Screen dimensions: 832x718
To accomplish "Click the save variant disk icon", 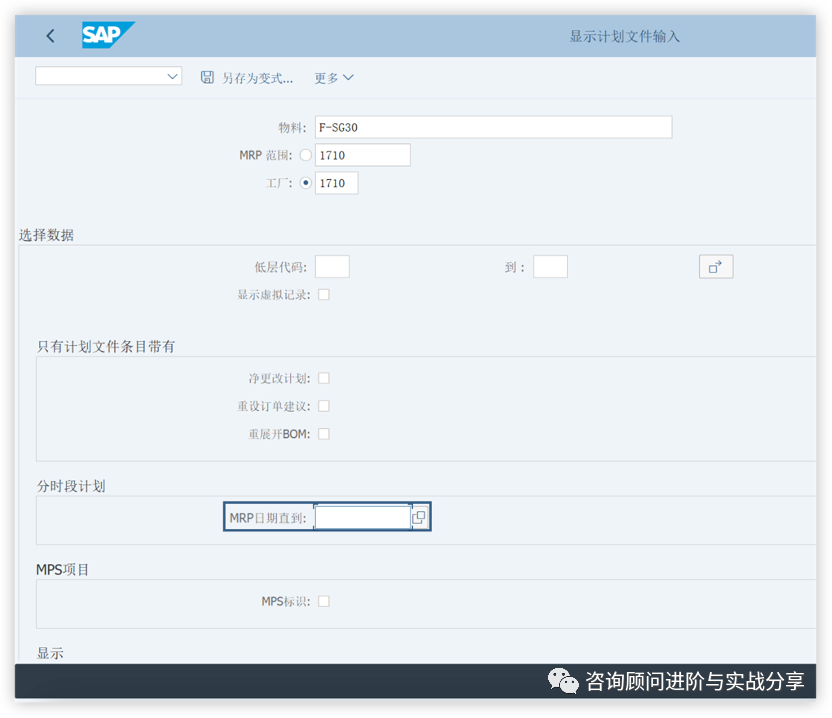I will (208, 76).
